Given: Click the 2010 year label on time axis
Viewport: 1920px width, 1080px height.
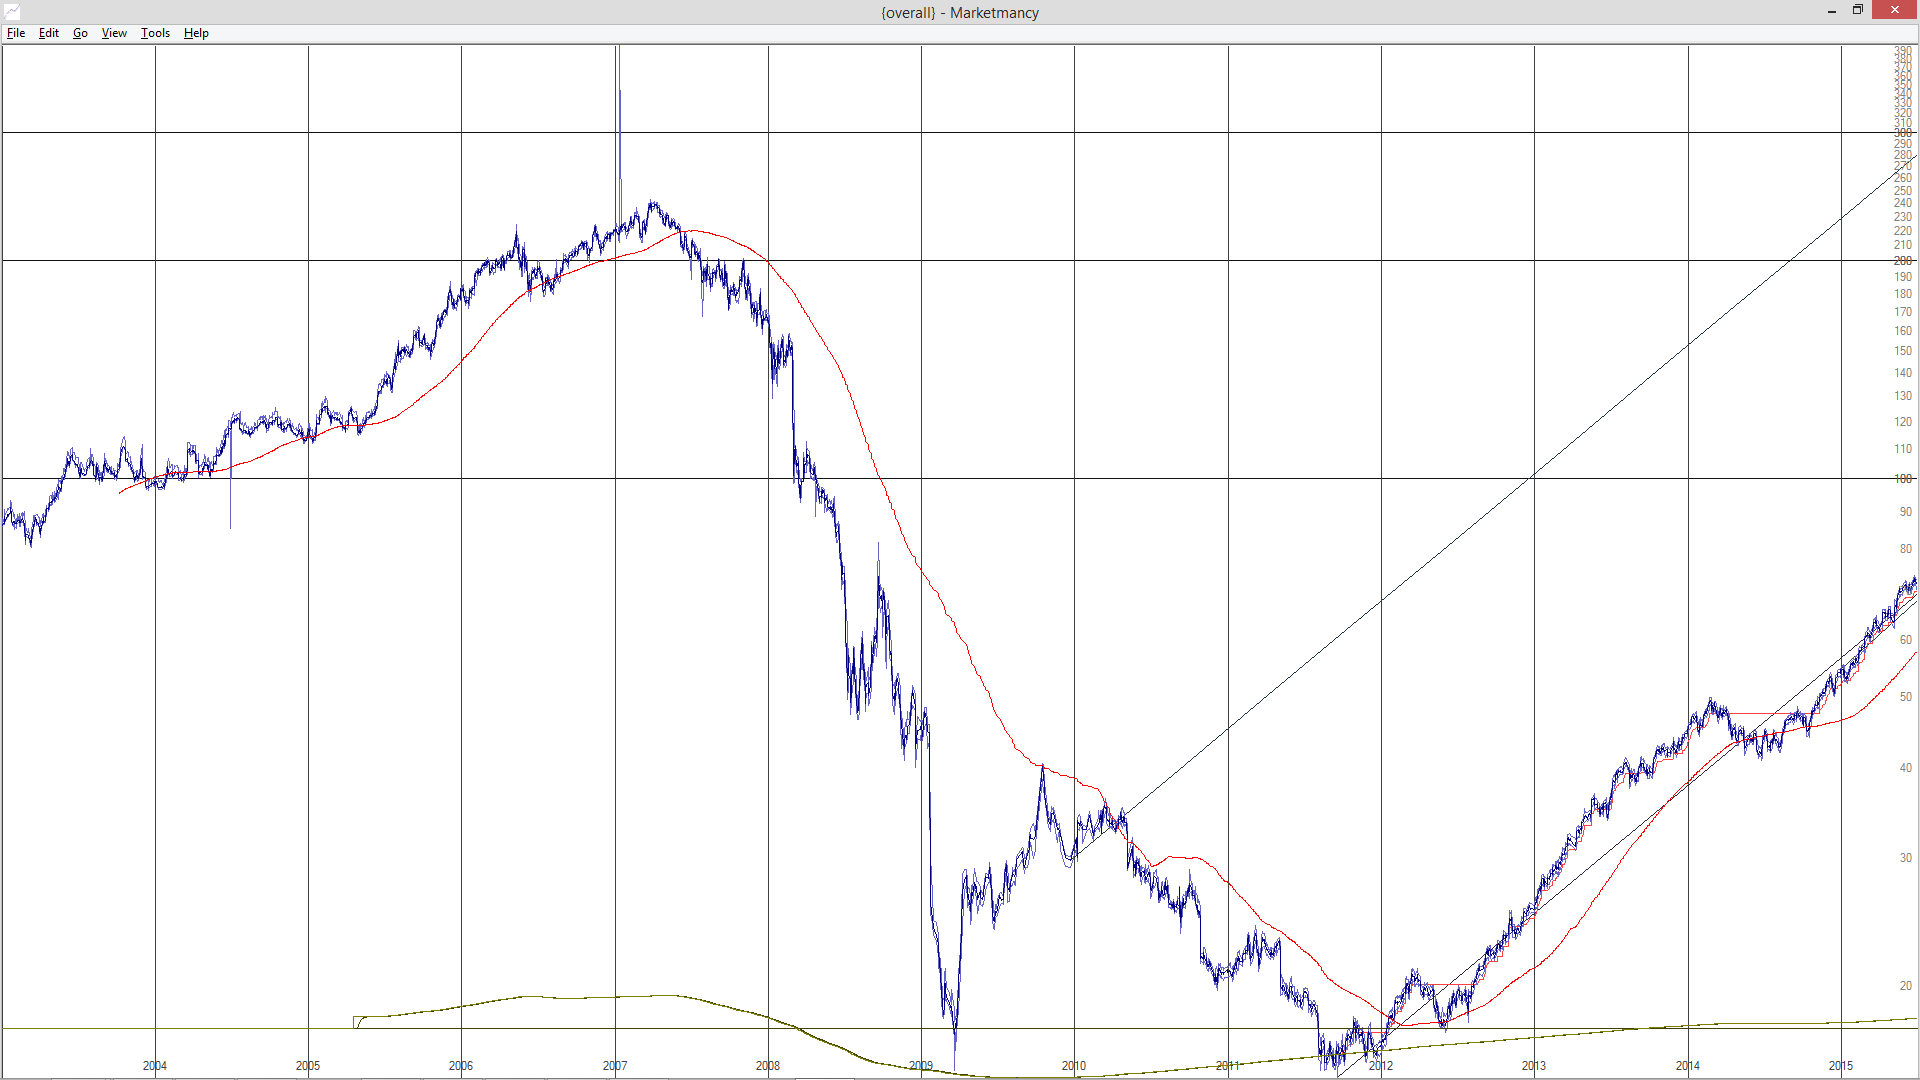Looking at the screenshot, I should tap(1074, 1066).
